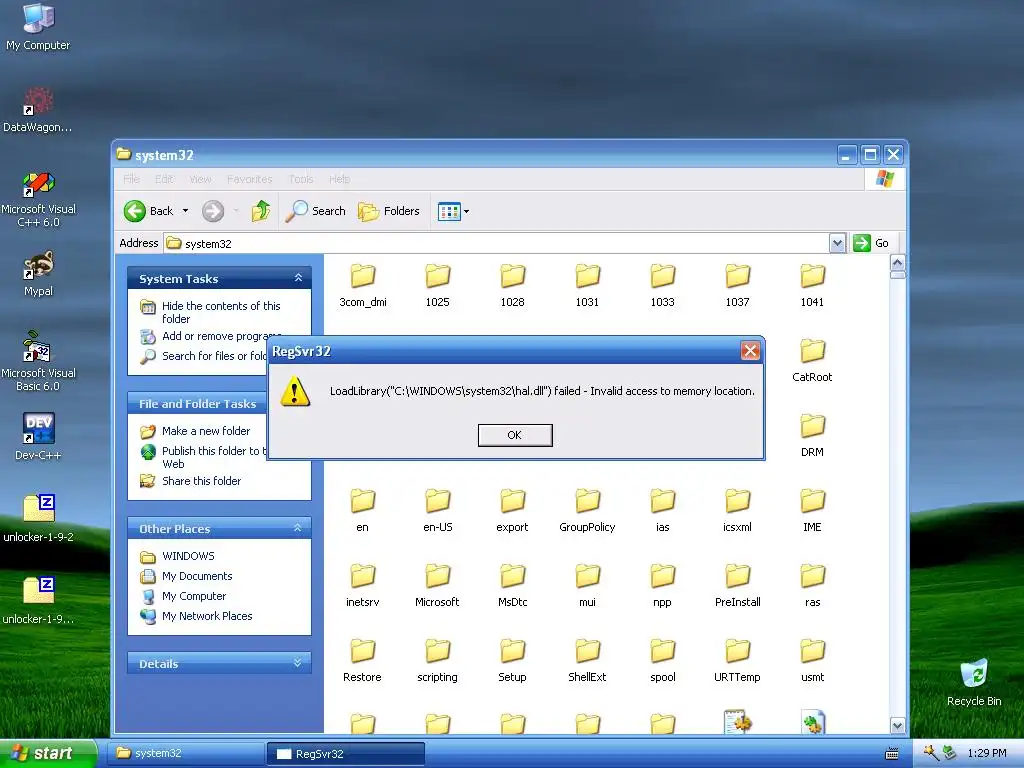Select the 3com_dmi folder
Image resolution: width=1024 pixels, height=768 pixels.
pos(362,285)
